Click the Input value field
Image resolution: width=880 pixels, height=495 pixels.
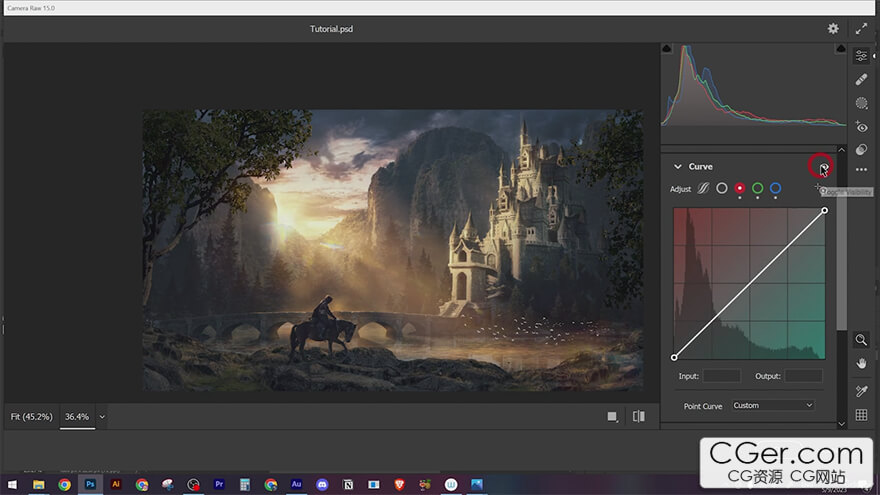click(722, 376)
